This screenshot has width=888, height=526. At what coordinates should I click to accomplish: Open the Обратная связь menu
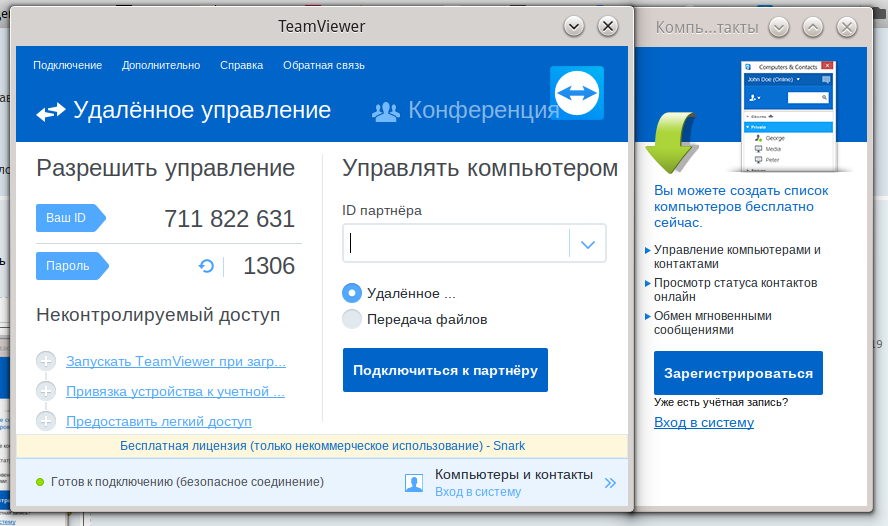(x=324, y=65)
